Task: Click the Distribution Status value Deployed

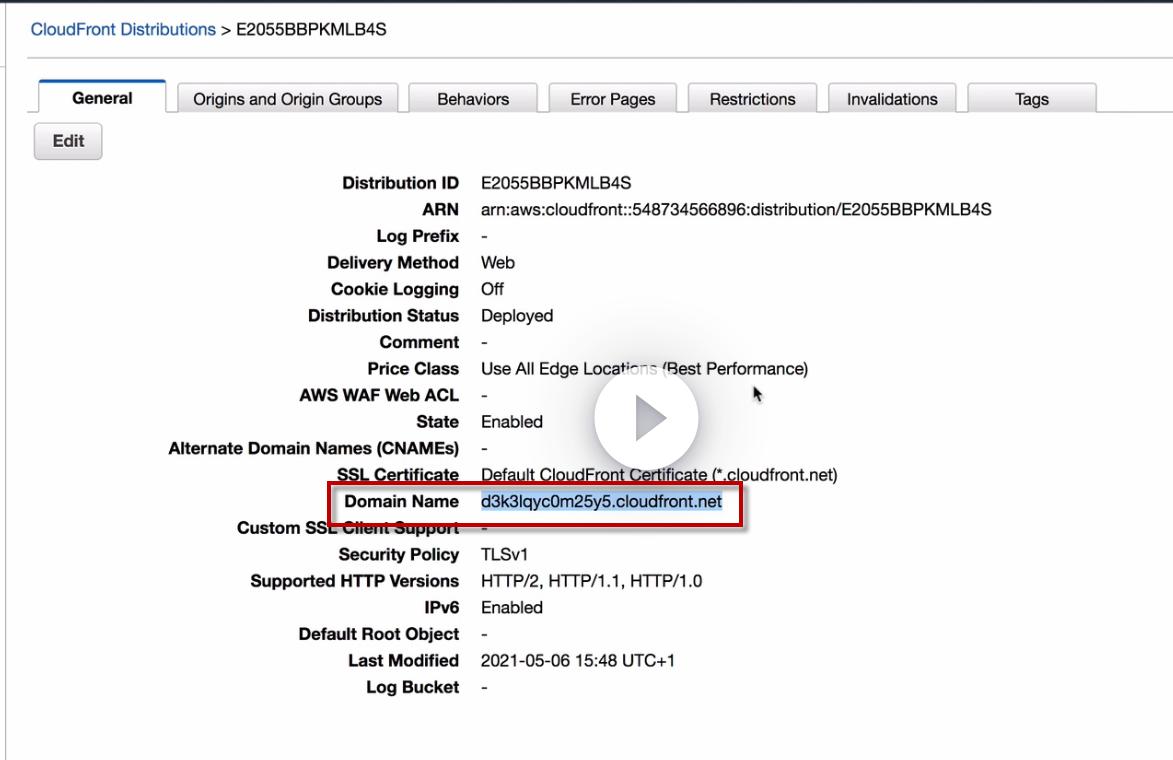Action: 517,316
